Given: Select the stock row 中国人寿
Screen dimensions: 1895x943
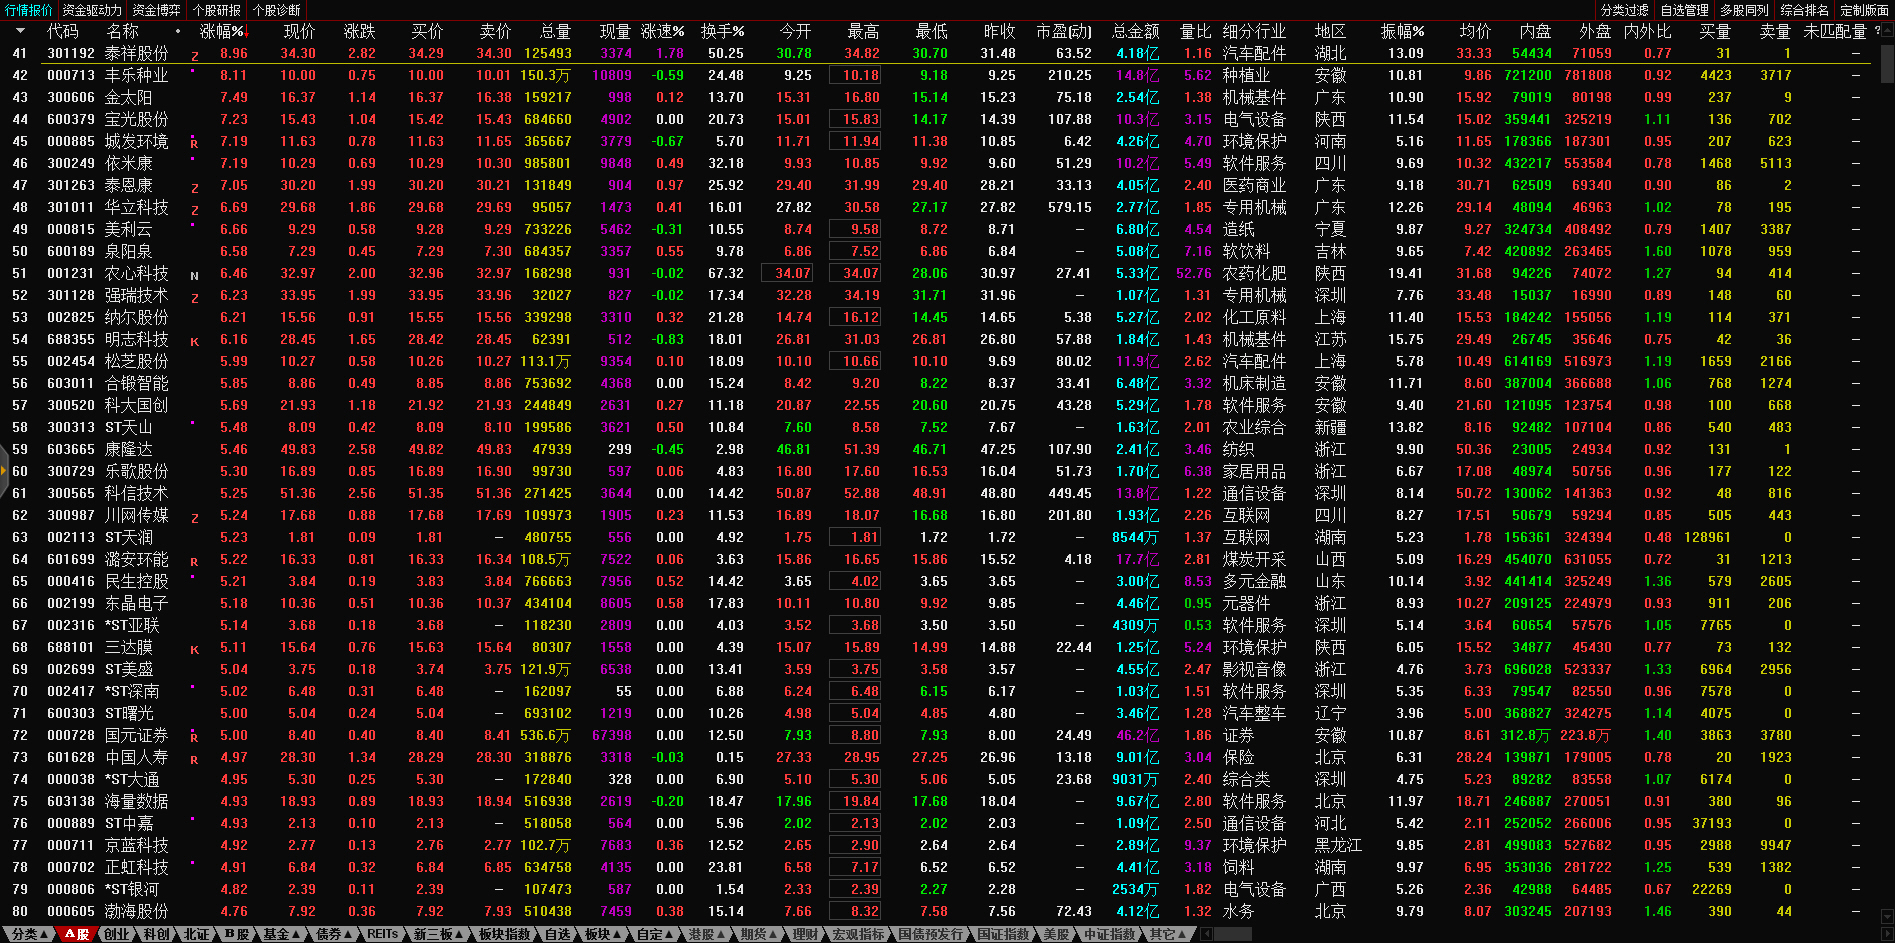Looking at the screenshot, I should click(136, 757).
